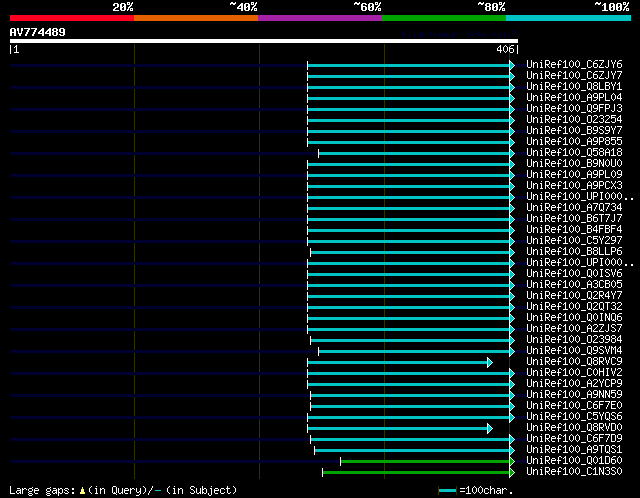
Task: Select label UniRef100_O23984
Action: [574, 340]
